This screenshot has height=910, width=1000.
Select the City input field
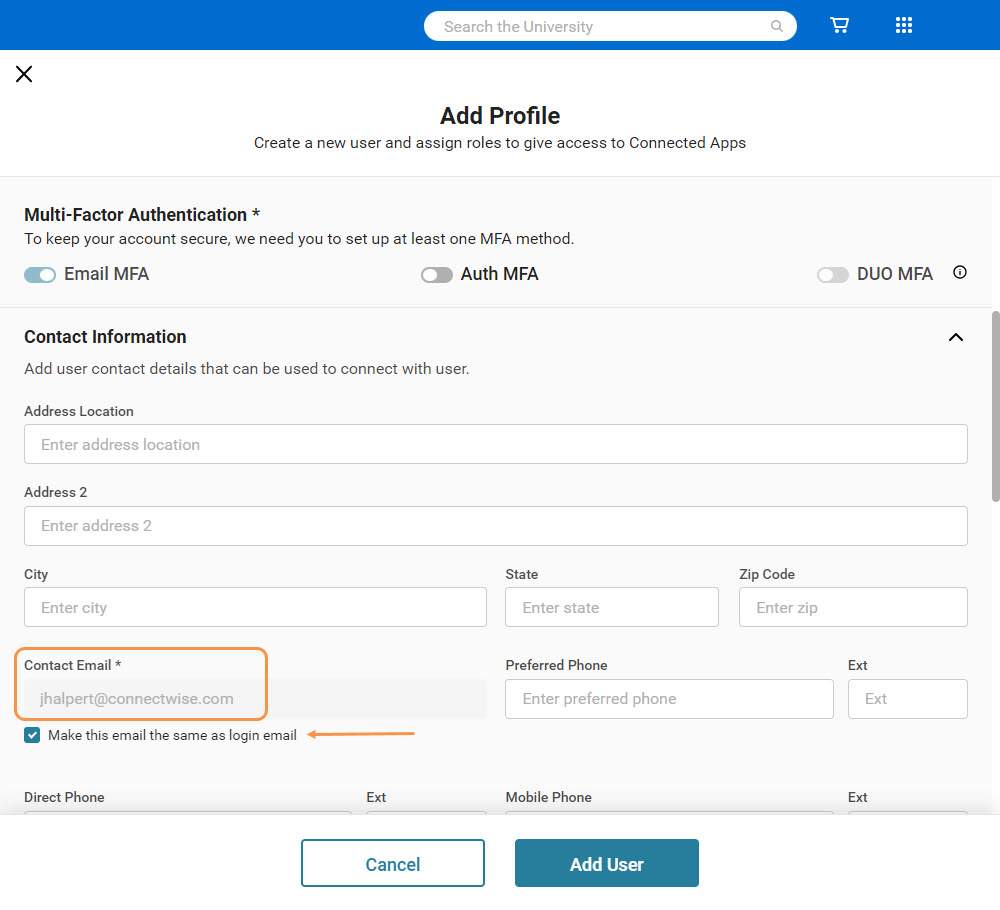[x=255, y=607]
